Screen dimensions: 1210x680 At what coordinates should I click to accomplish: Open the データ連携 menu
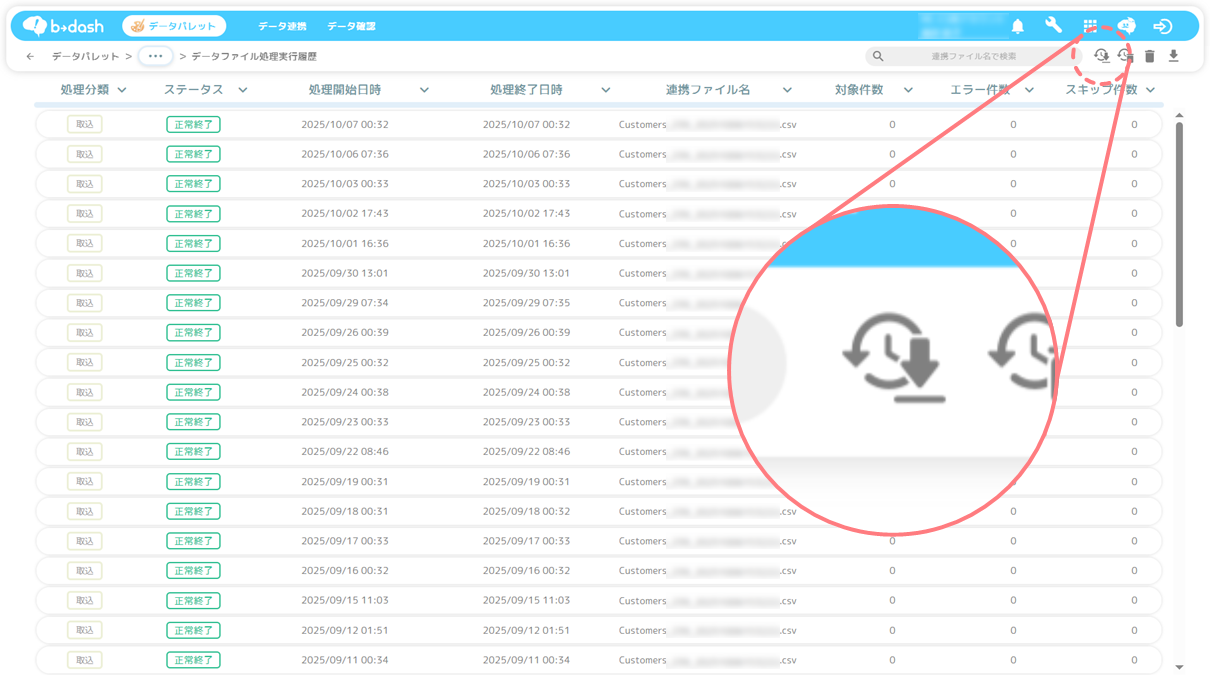[282, 26]
